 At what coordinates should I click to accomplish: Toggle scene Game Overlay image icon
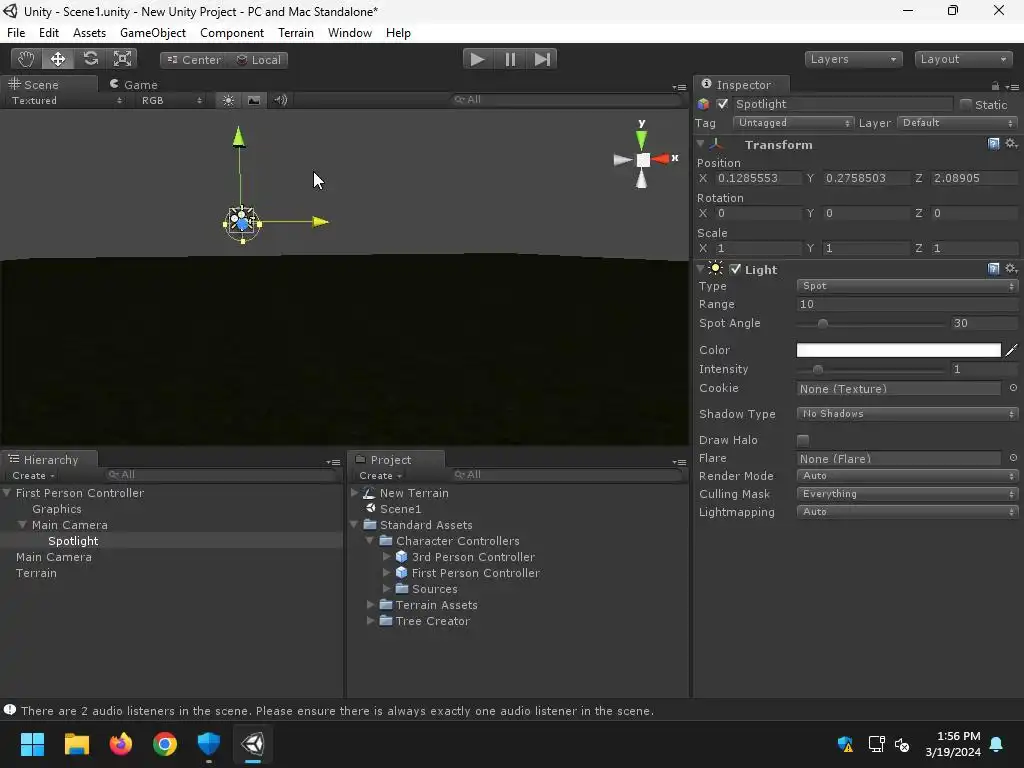click(x=253, y=100)
